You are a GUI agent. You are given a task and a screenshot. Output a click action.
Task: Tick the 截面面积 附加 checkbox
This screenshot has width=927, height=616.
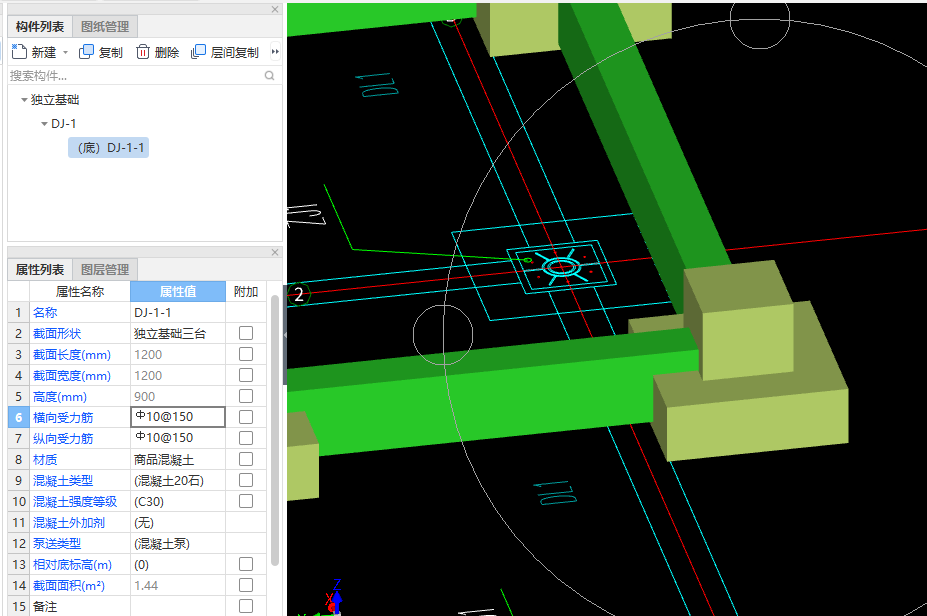pos(246,585)
